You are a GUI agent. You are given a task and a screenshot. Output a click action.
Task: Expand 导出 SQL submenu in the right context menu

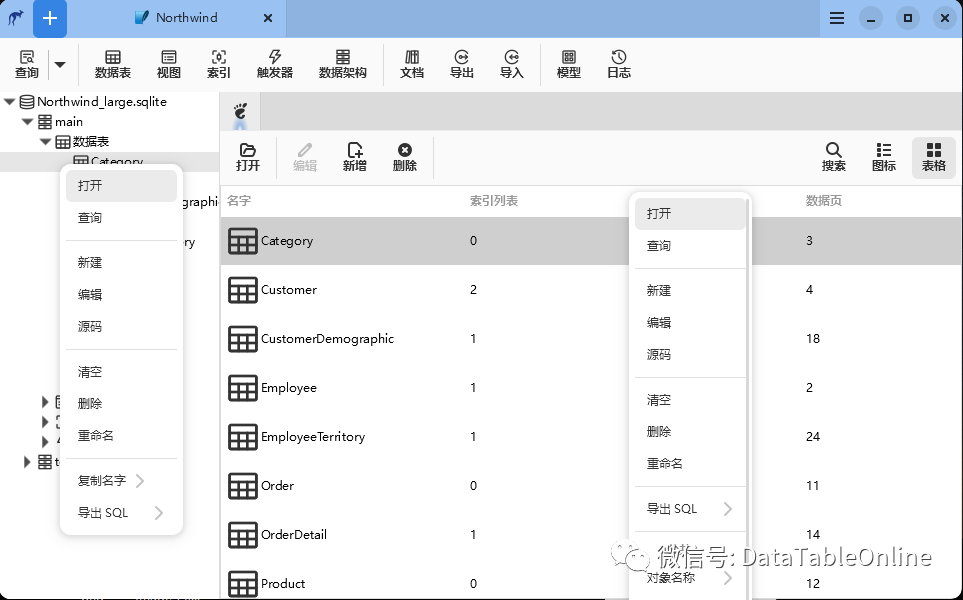tap(690, 508)
